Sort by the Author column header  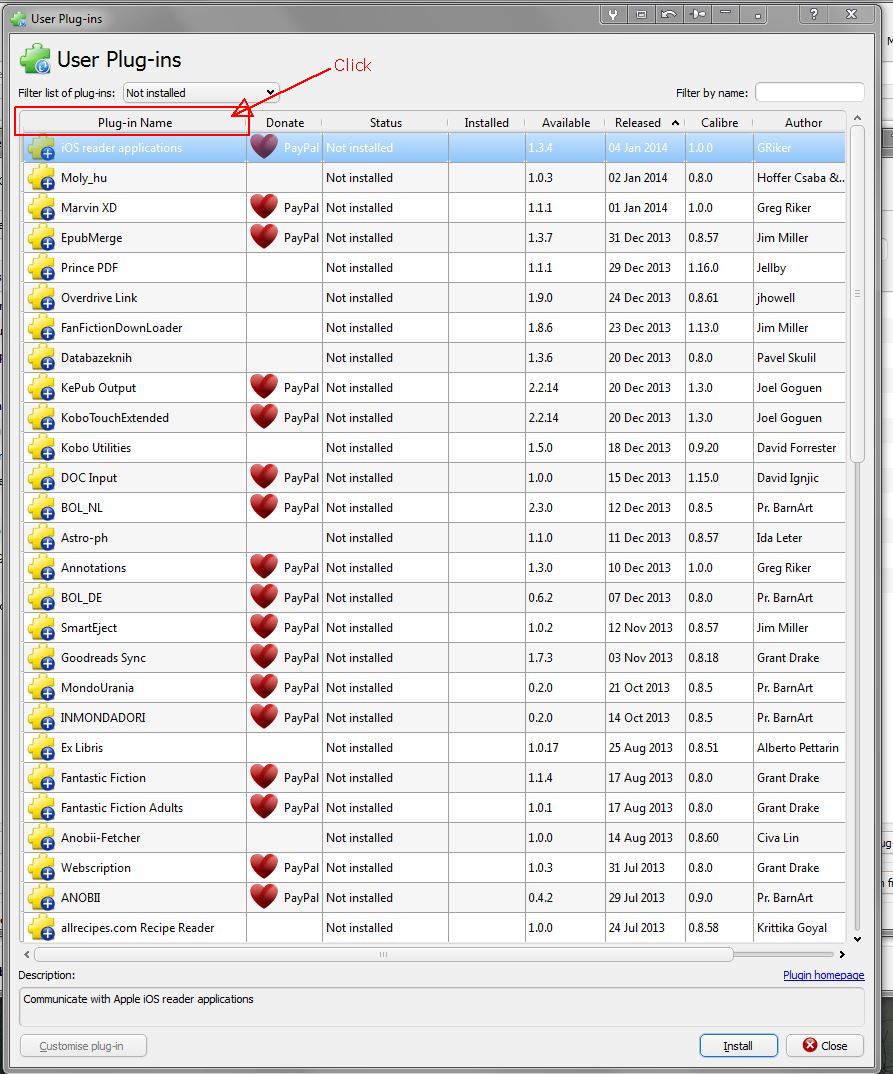click(x=803, y=123)
